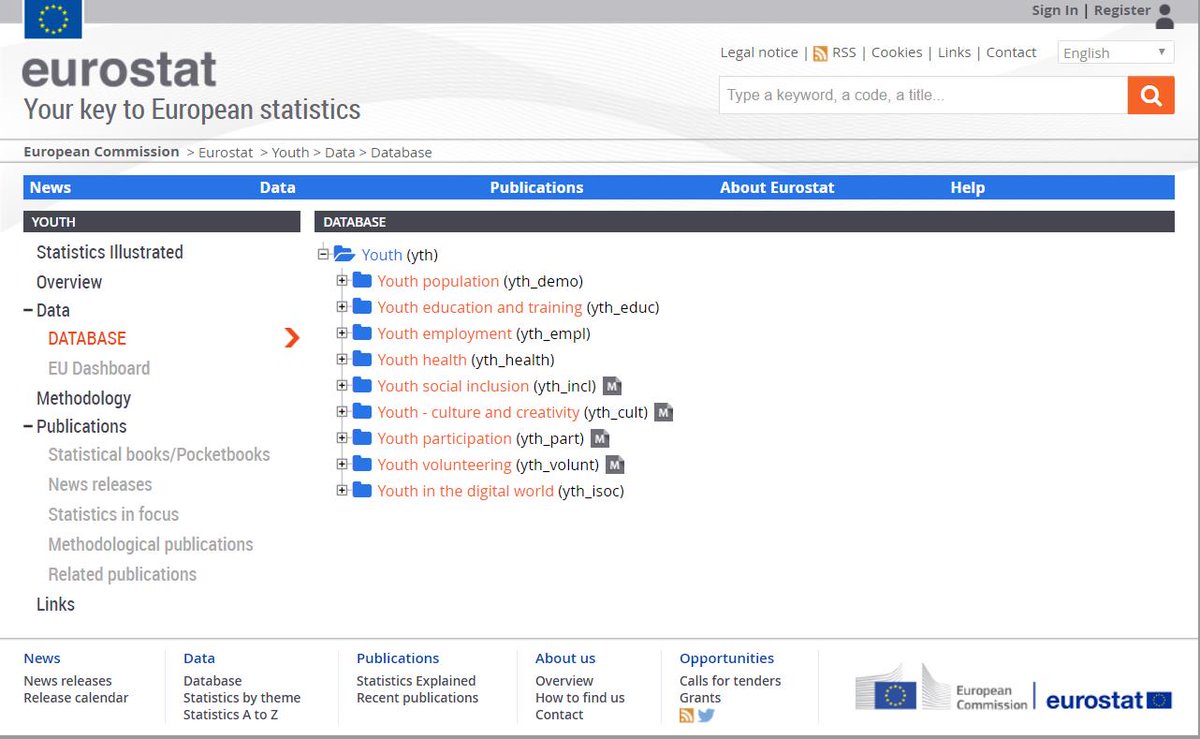Click folder icon for Youth in the digital world
Screen dimensions: 1200x739
click(362, 490)
